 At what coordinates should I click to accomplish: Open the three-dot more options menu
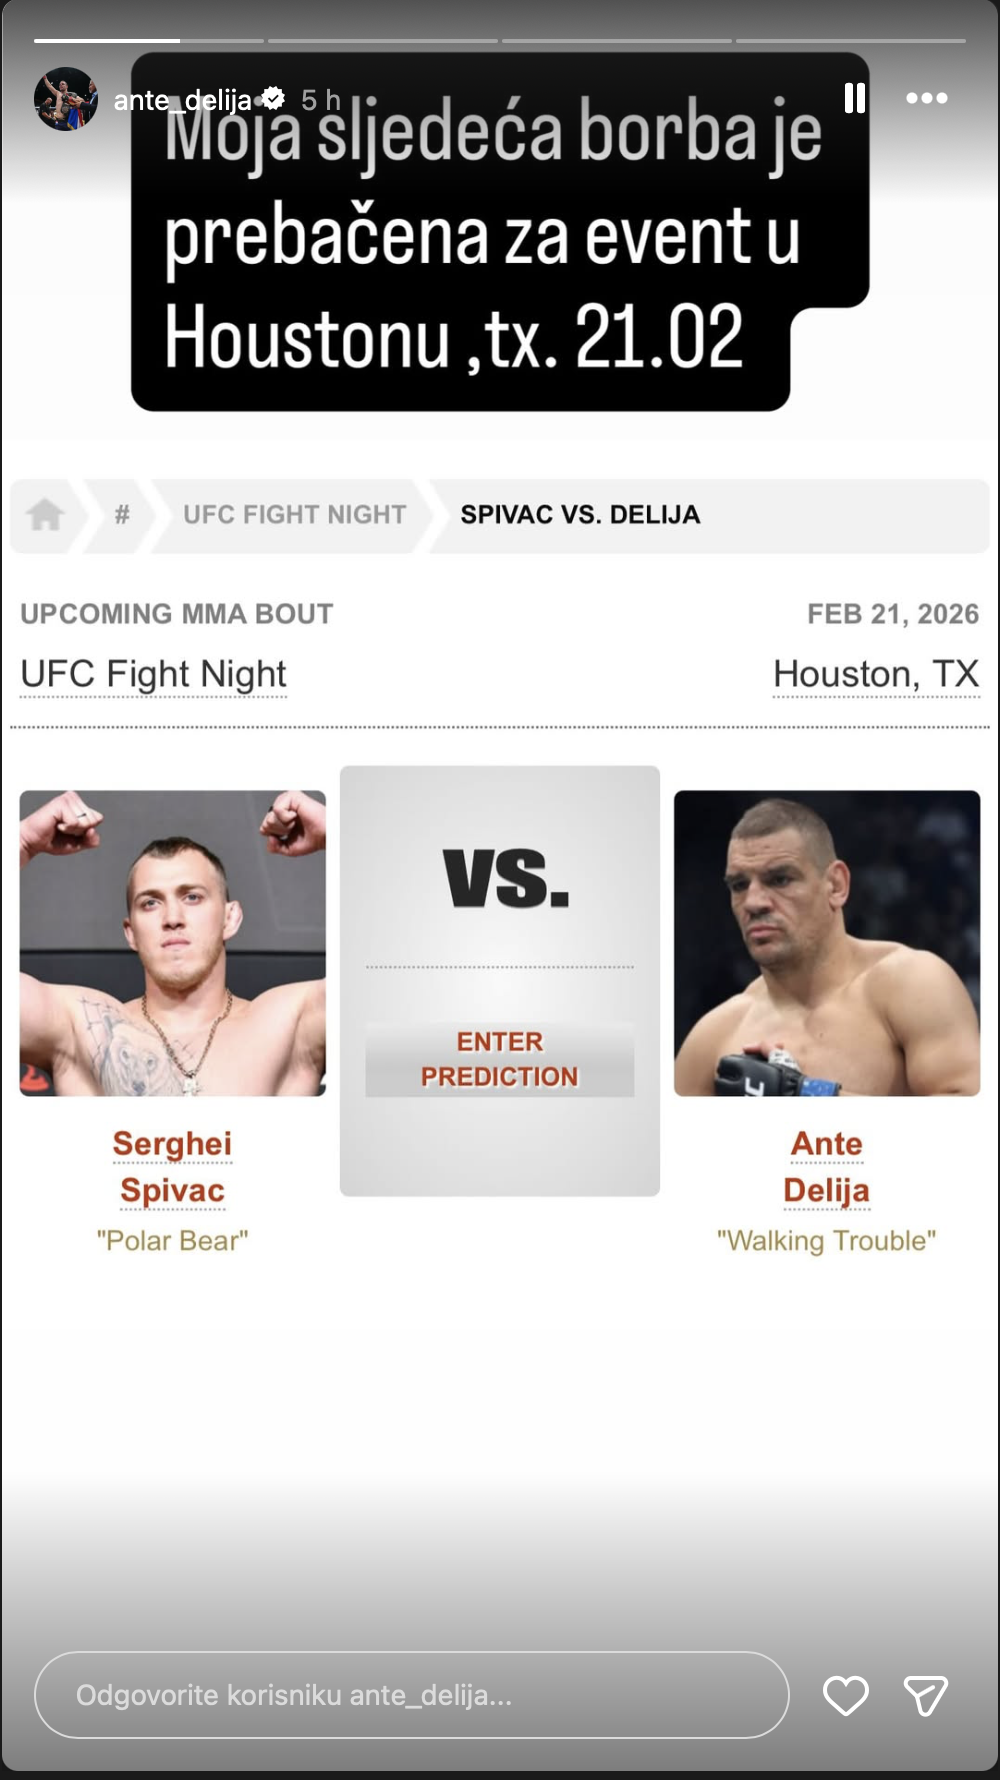click(926, 98)
